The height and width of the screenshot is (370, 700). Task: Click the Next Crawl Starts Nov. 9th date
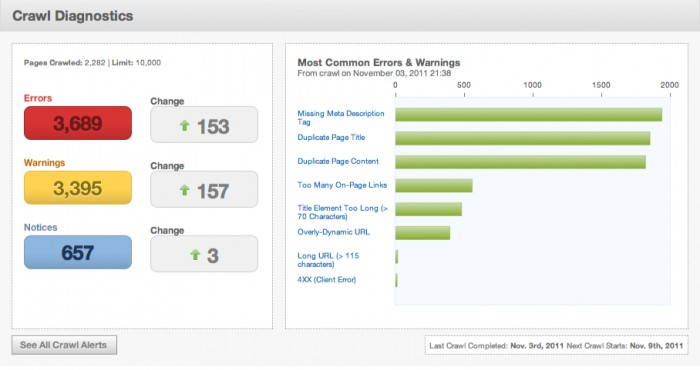[x=657, y=345]
